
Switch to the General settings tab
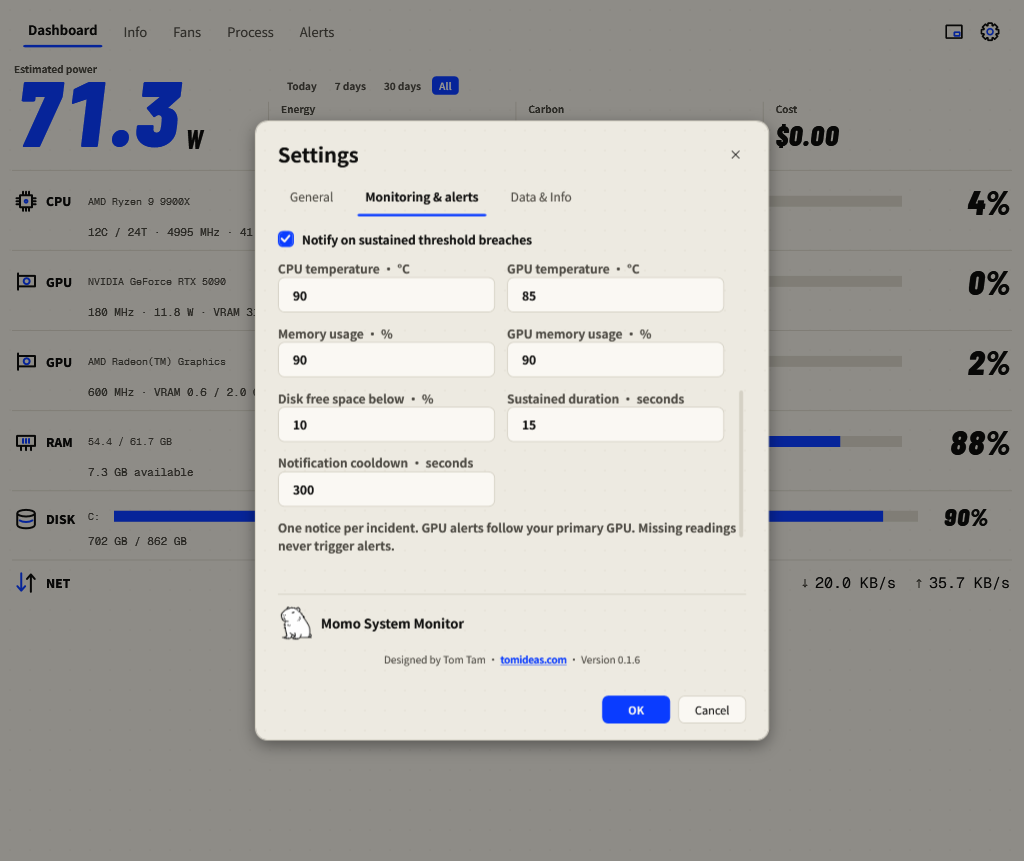[x=311, y=197]
